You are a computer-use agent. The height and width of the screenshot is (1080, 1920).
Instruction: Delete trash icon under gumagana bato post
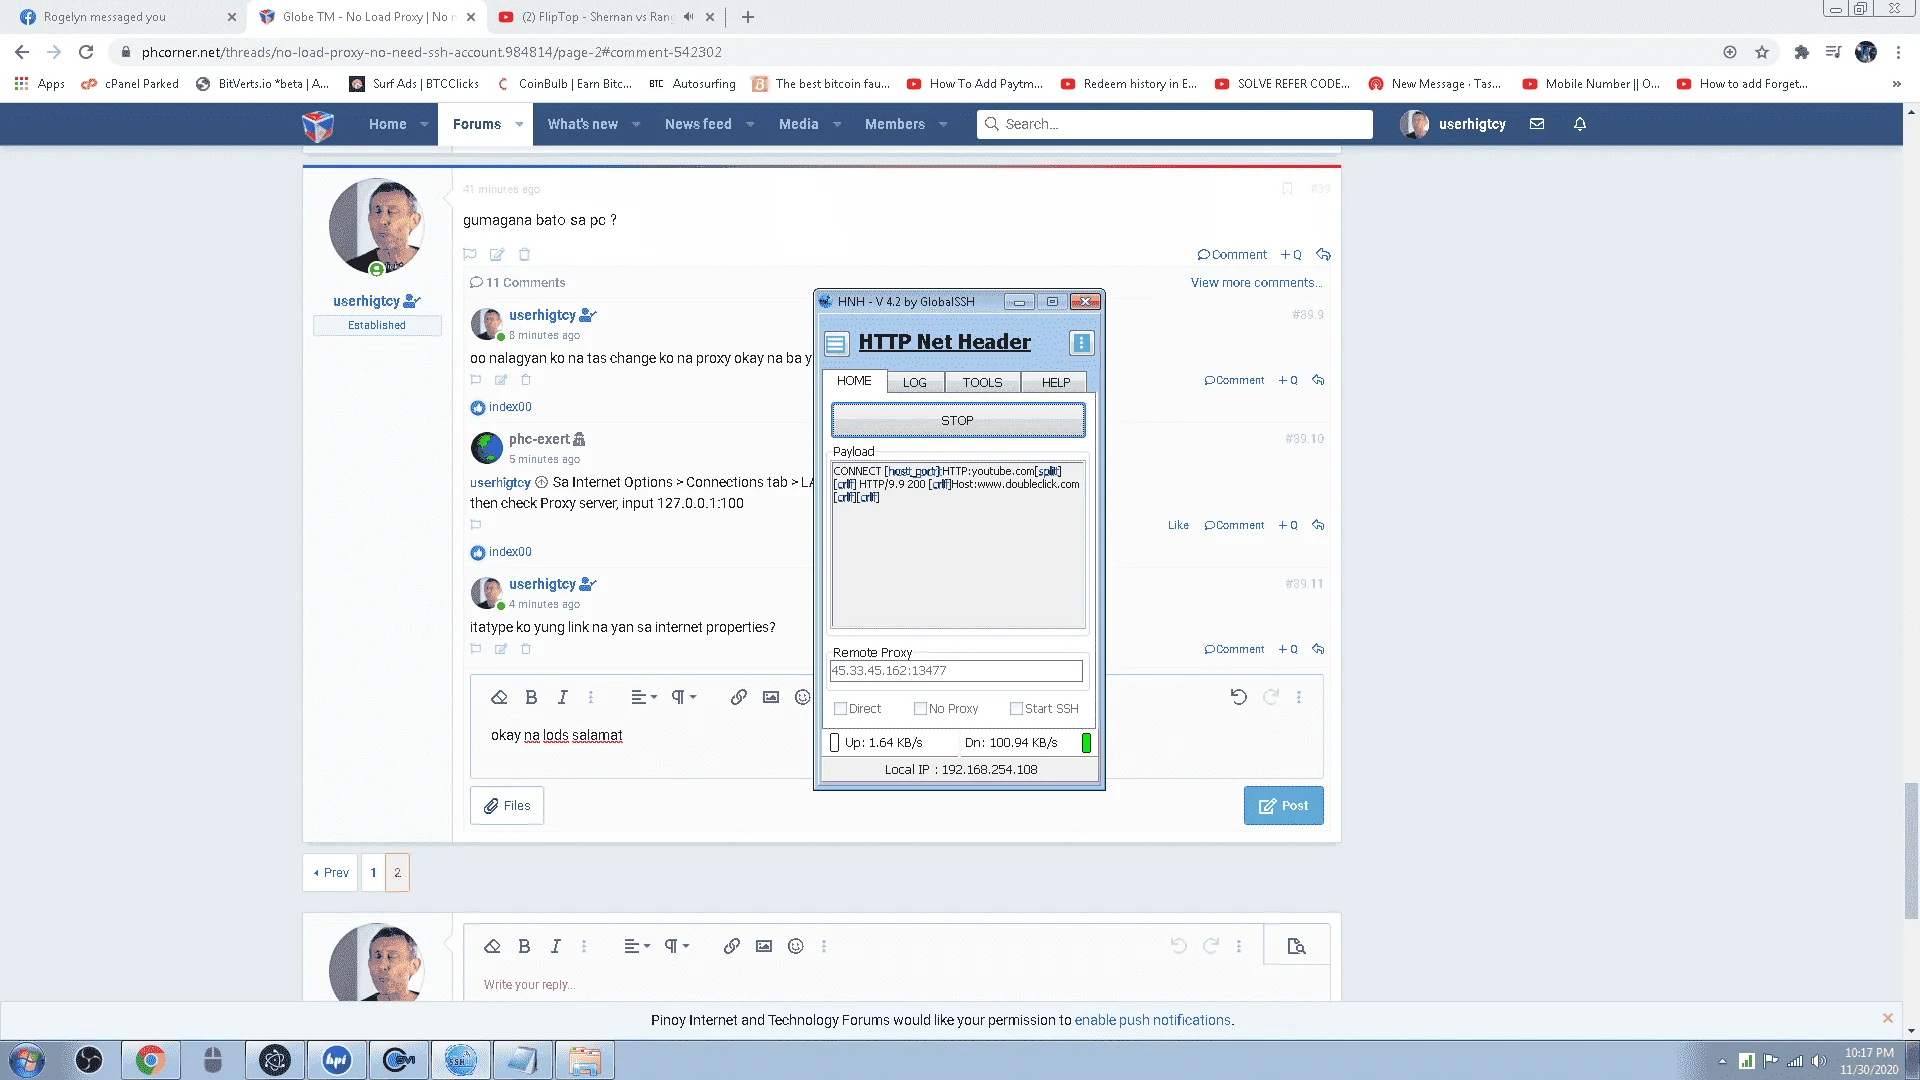(524, 255)
